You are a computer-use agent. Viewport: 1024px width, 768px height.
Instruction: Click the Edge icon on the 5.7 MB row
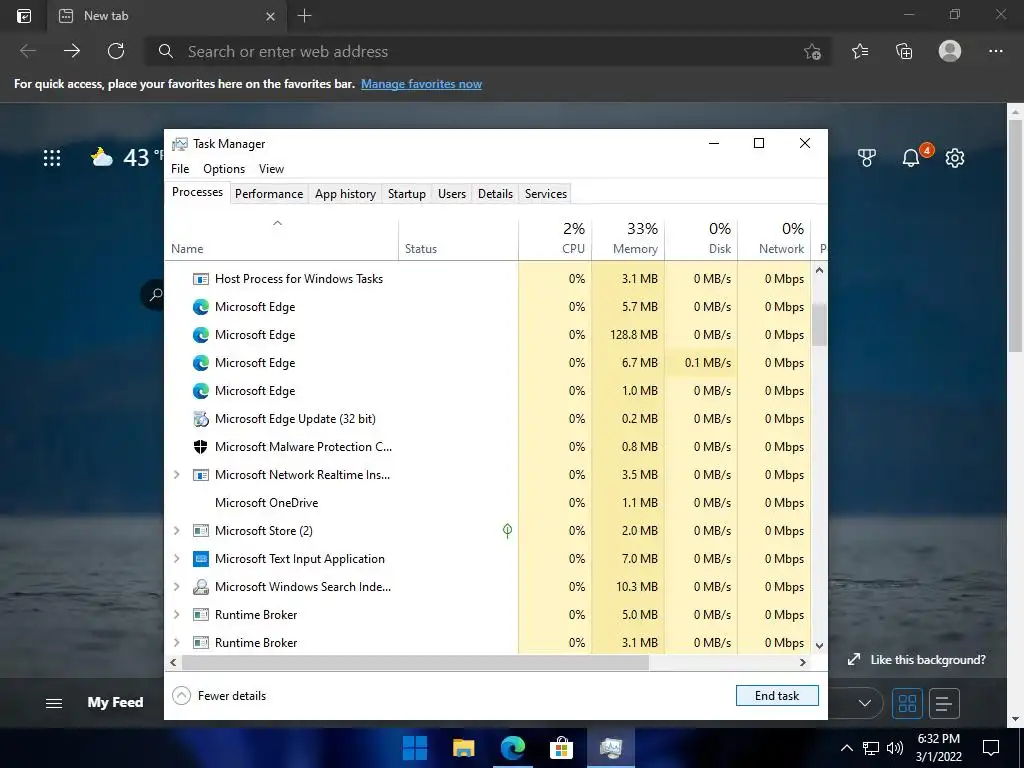[200, 307]
